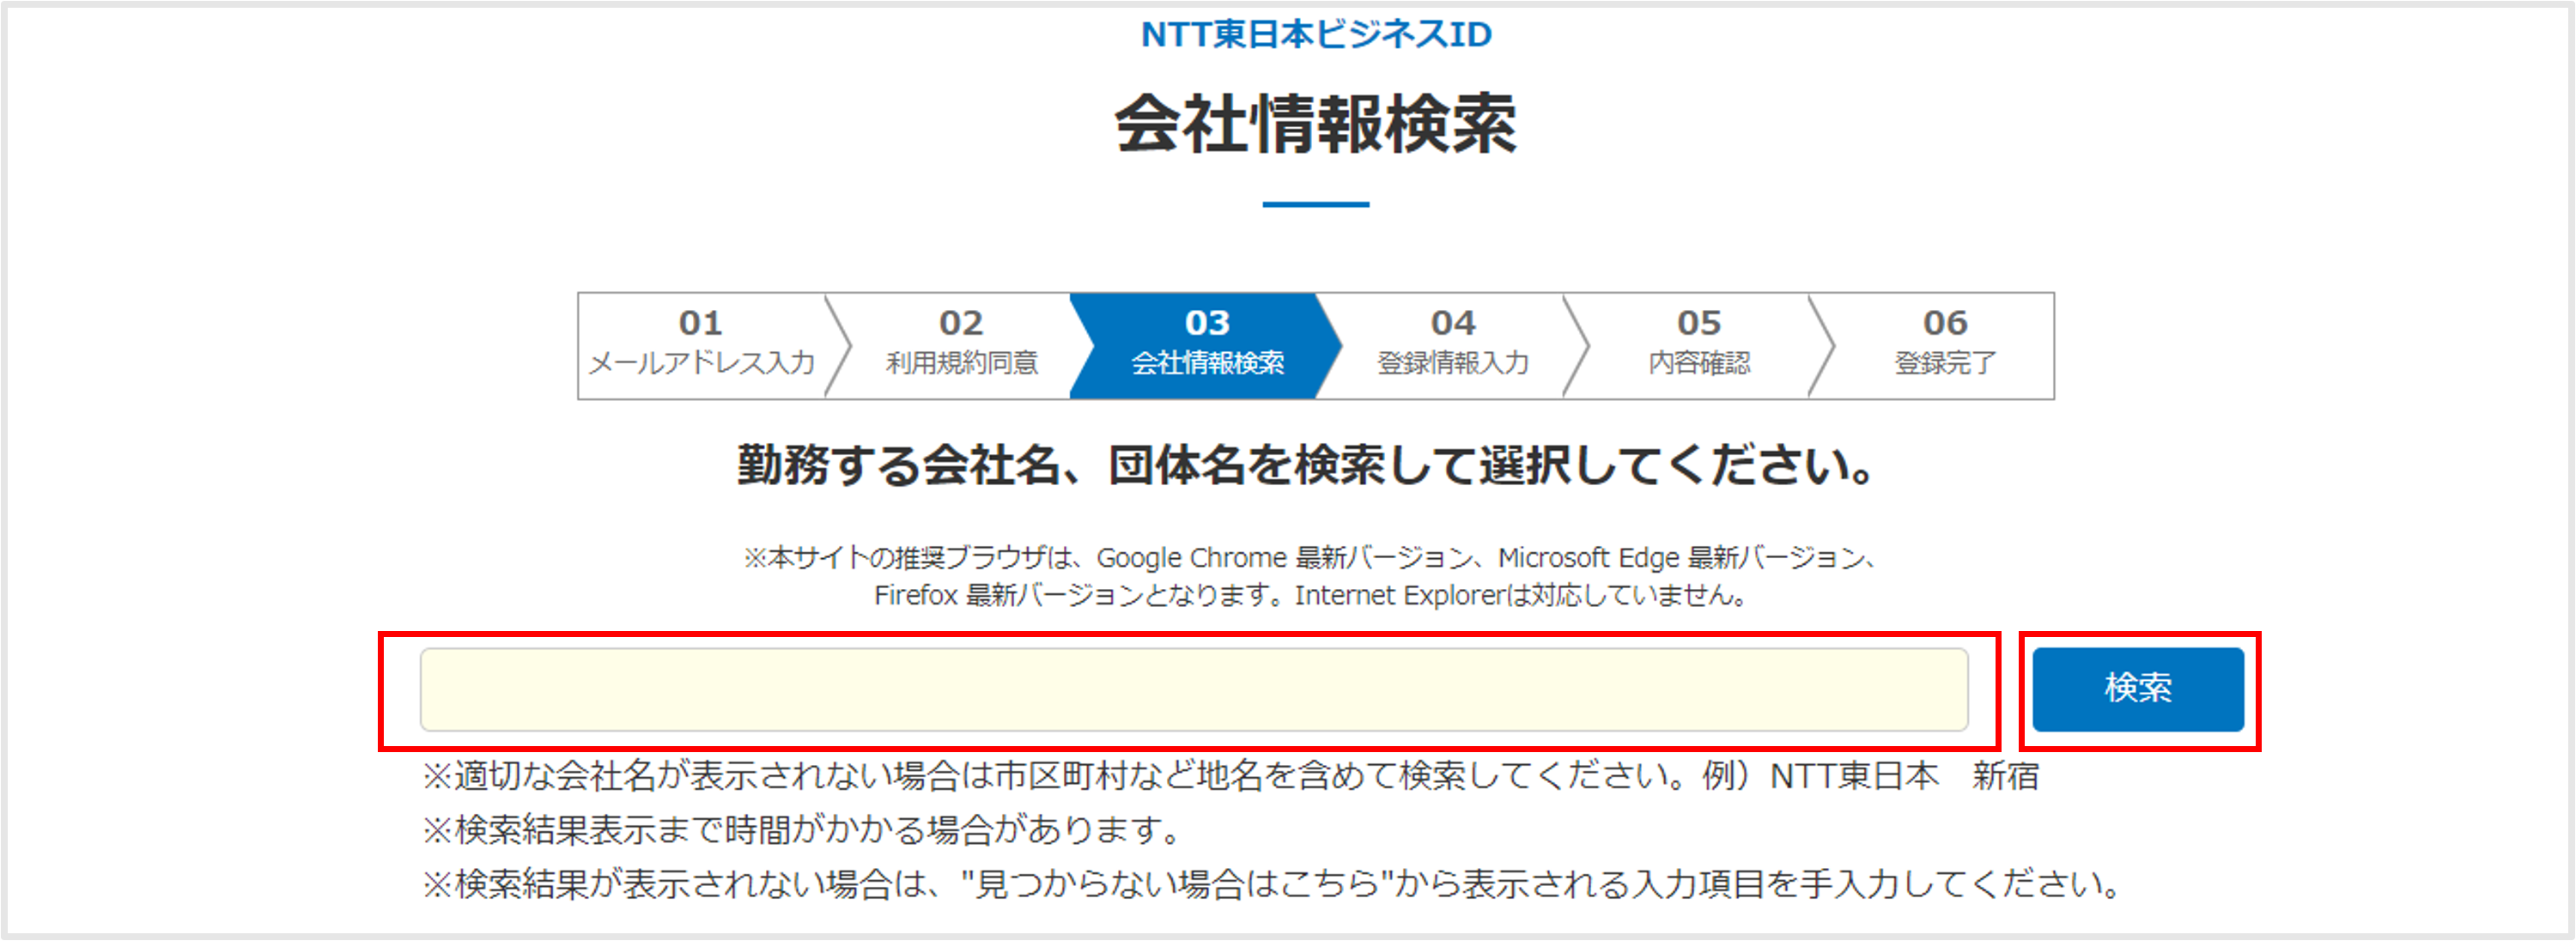Screen dimensions: 2576x941
Task: Click the 会社情報検索 page title
Action: coord(1316,124)
